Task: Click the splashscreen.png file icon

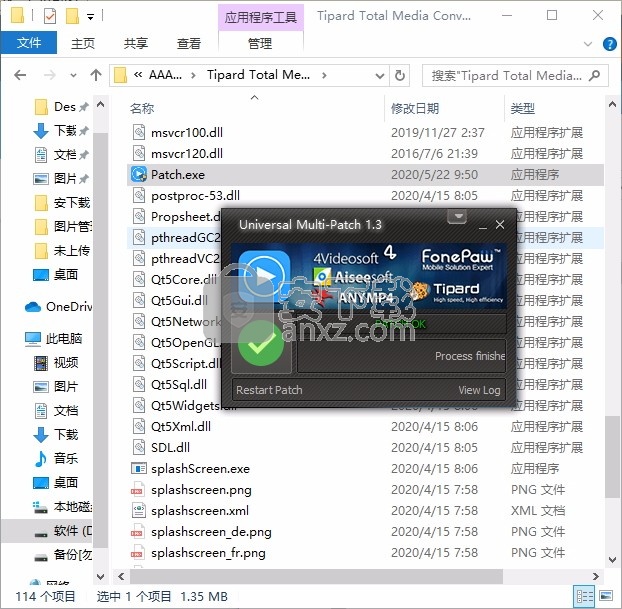Action: pos(139,490)
